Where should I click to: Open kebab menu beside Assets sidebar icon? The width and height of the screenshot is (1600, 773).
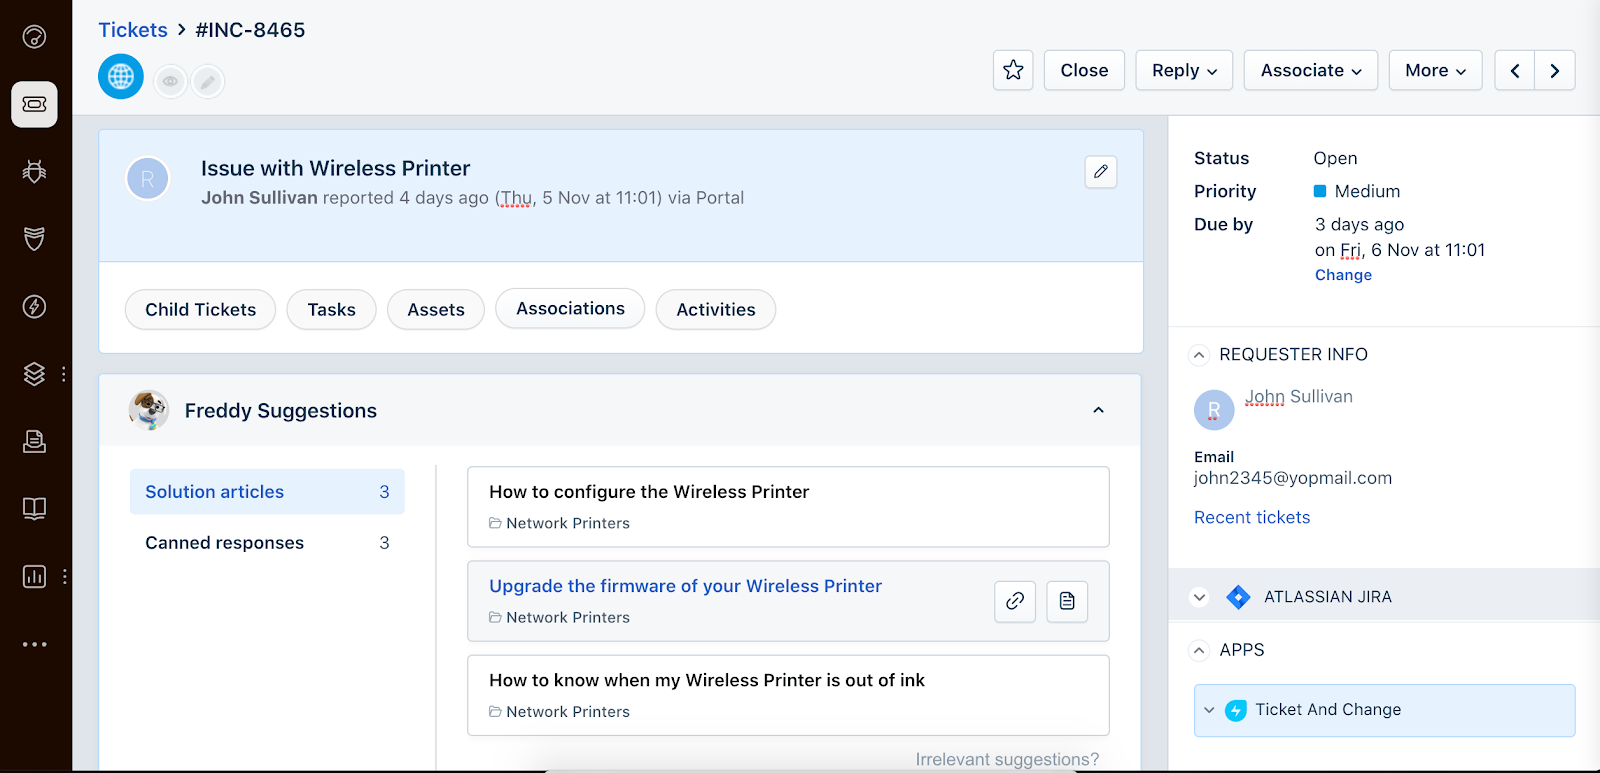click(64, 373)
